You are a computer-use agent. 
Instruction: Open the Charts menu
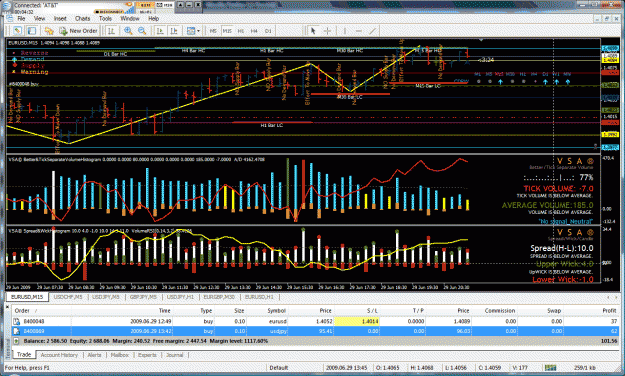click(83, 19)
